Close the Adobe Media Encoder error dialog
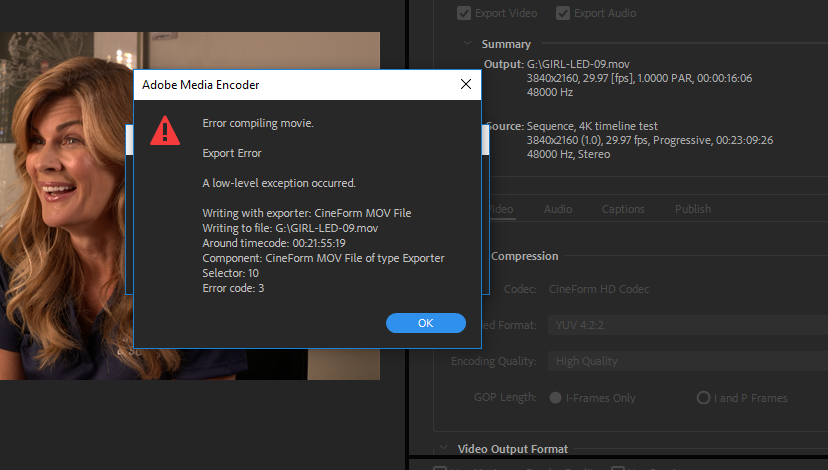The width and height of the screenshot is (828, 470). tap(465, 85)
